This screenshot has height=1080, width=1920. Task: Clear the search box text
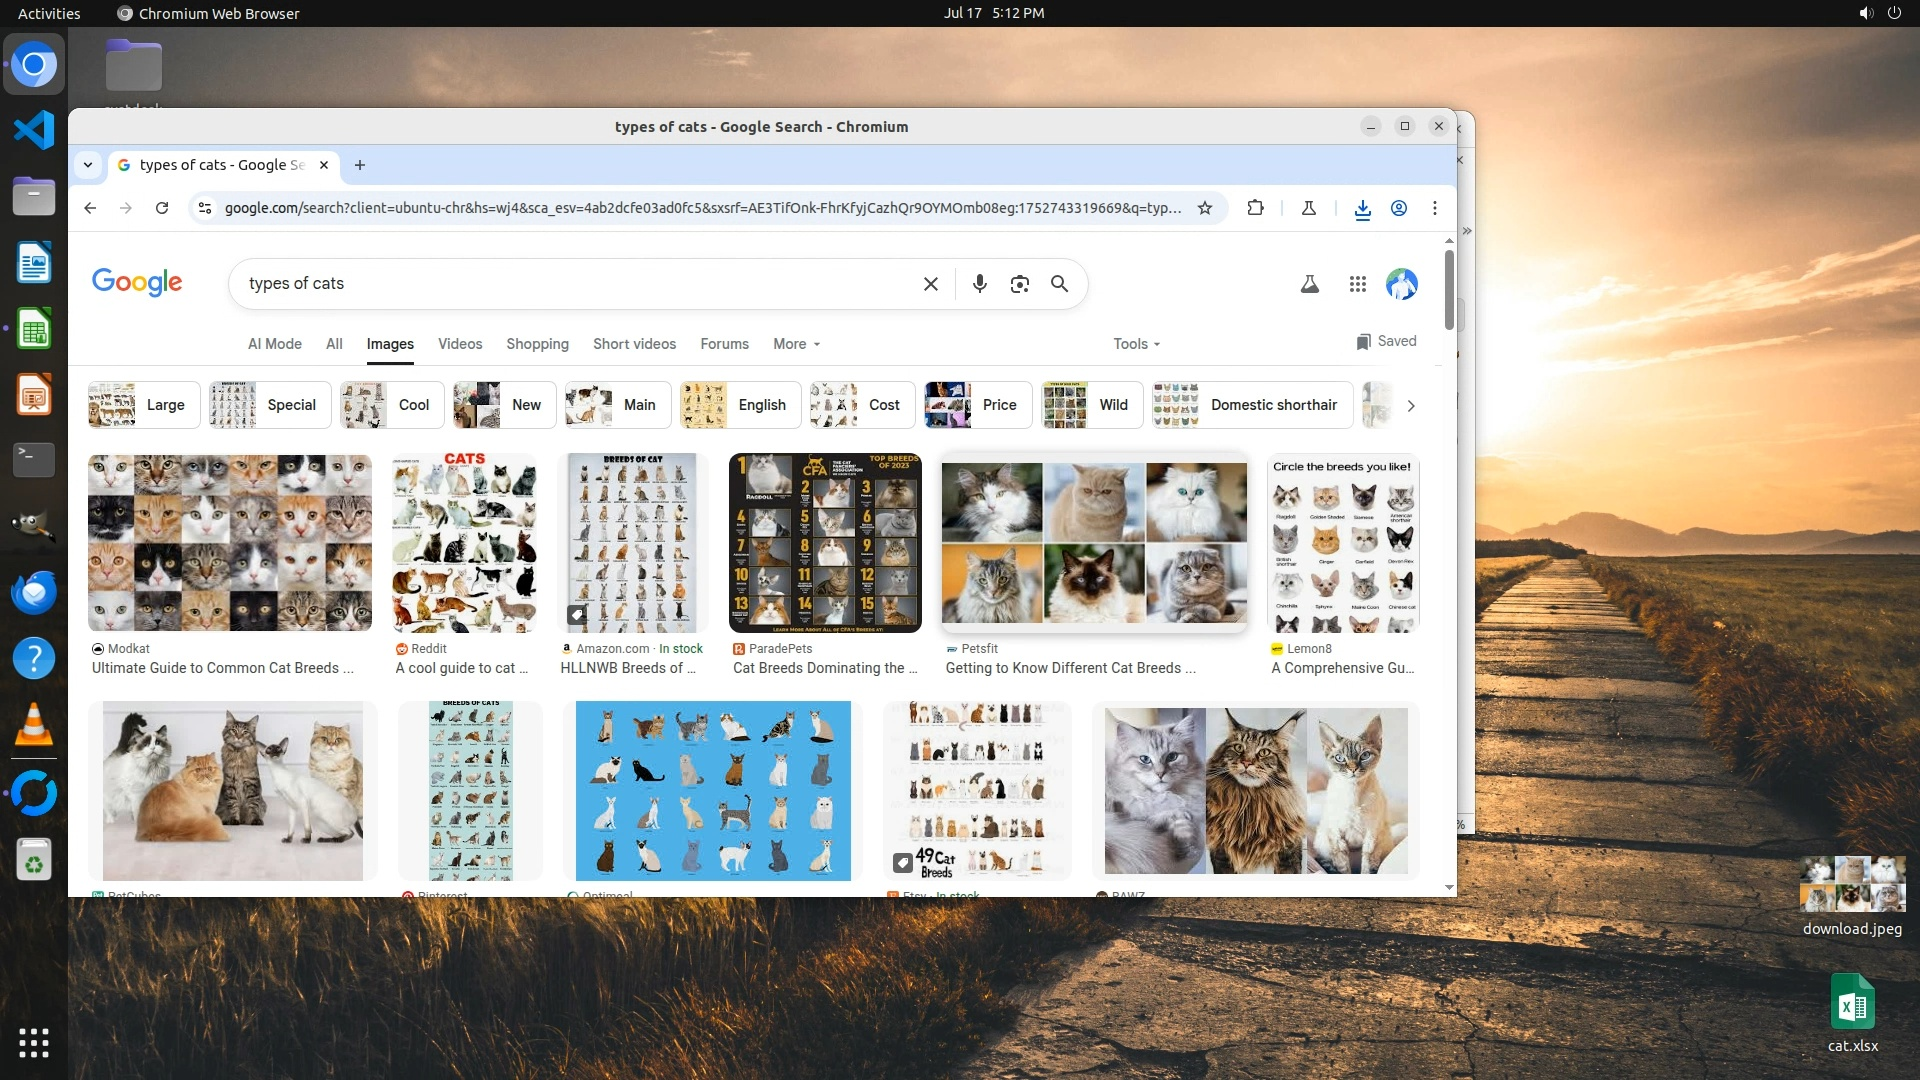930,284
